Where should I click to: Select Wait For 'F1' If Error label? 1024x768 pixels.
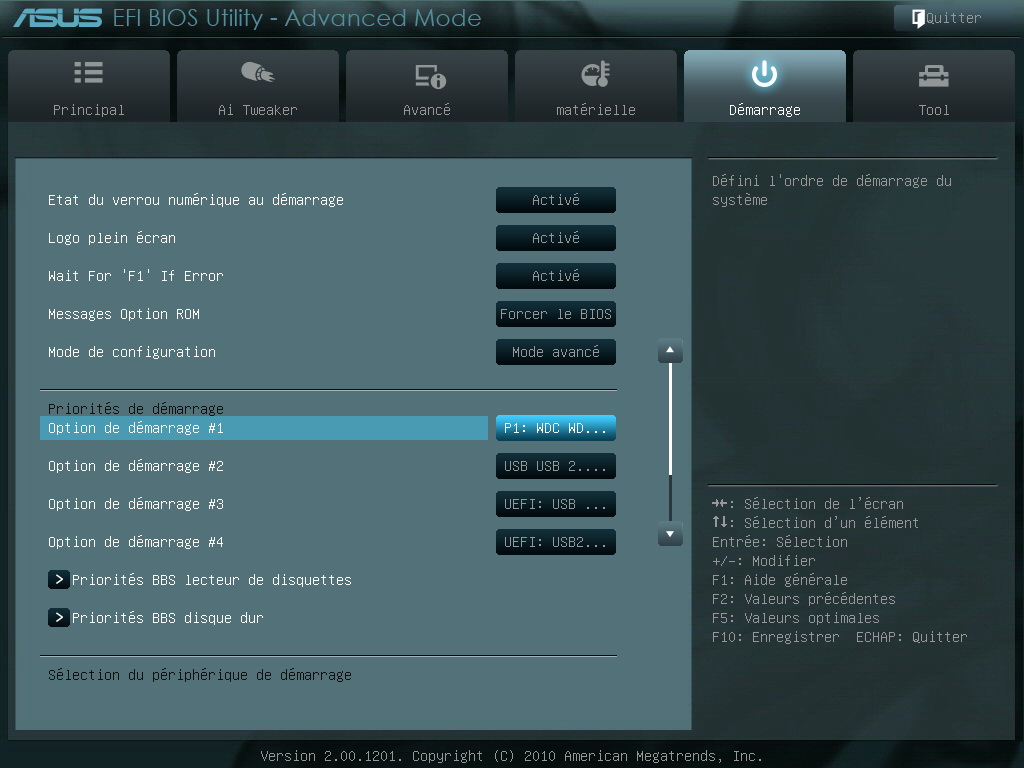click(135, 276)
